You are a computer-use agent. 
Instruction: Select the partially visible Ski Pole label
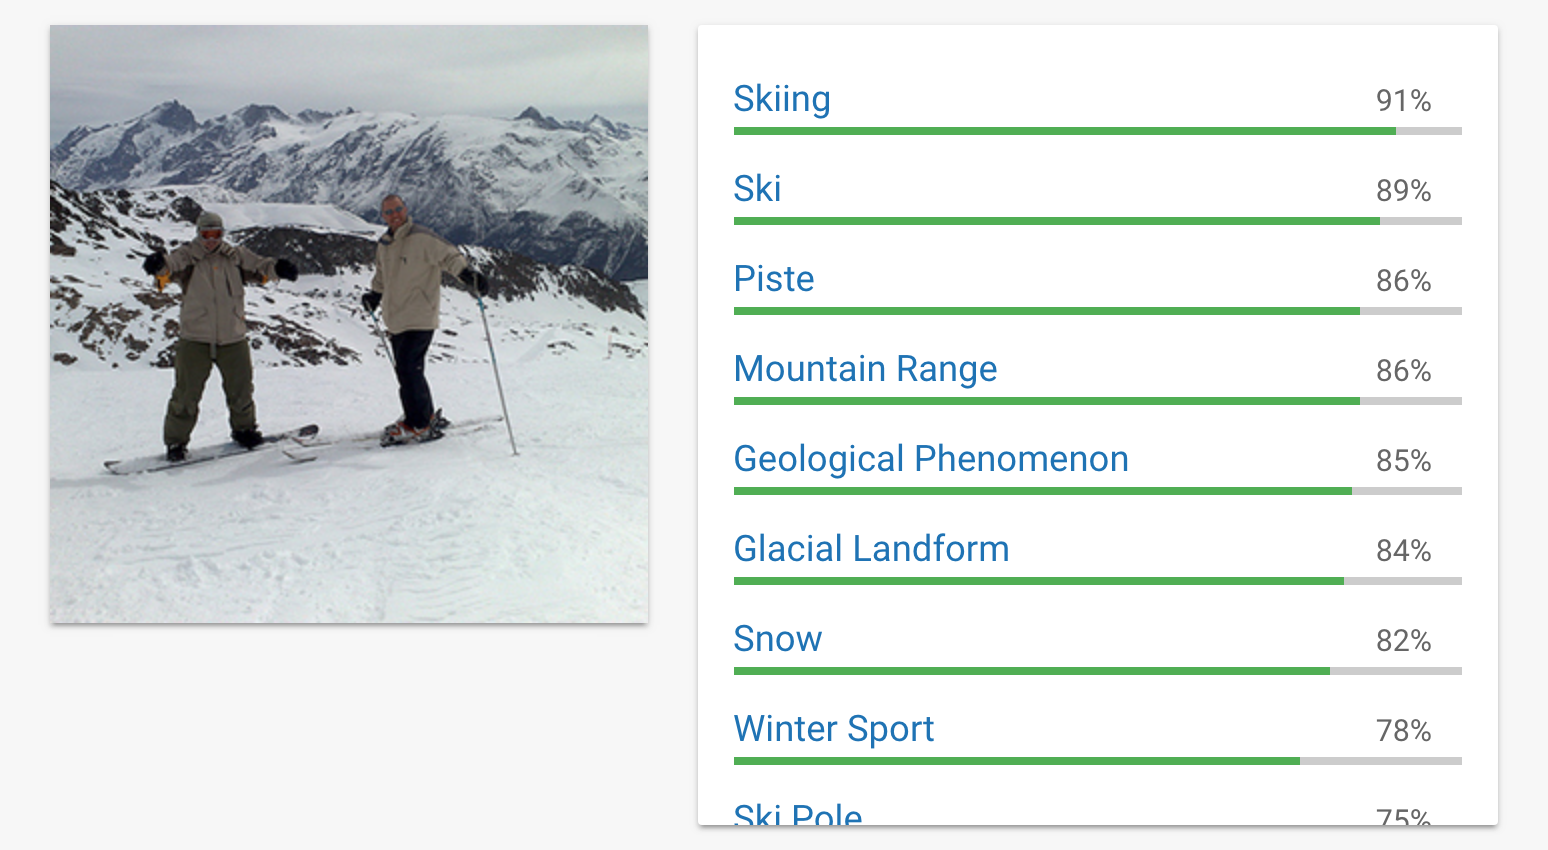[x=798, y=814]
